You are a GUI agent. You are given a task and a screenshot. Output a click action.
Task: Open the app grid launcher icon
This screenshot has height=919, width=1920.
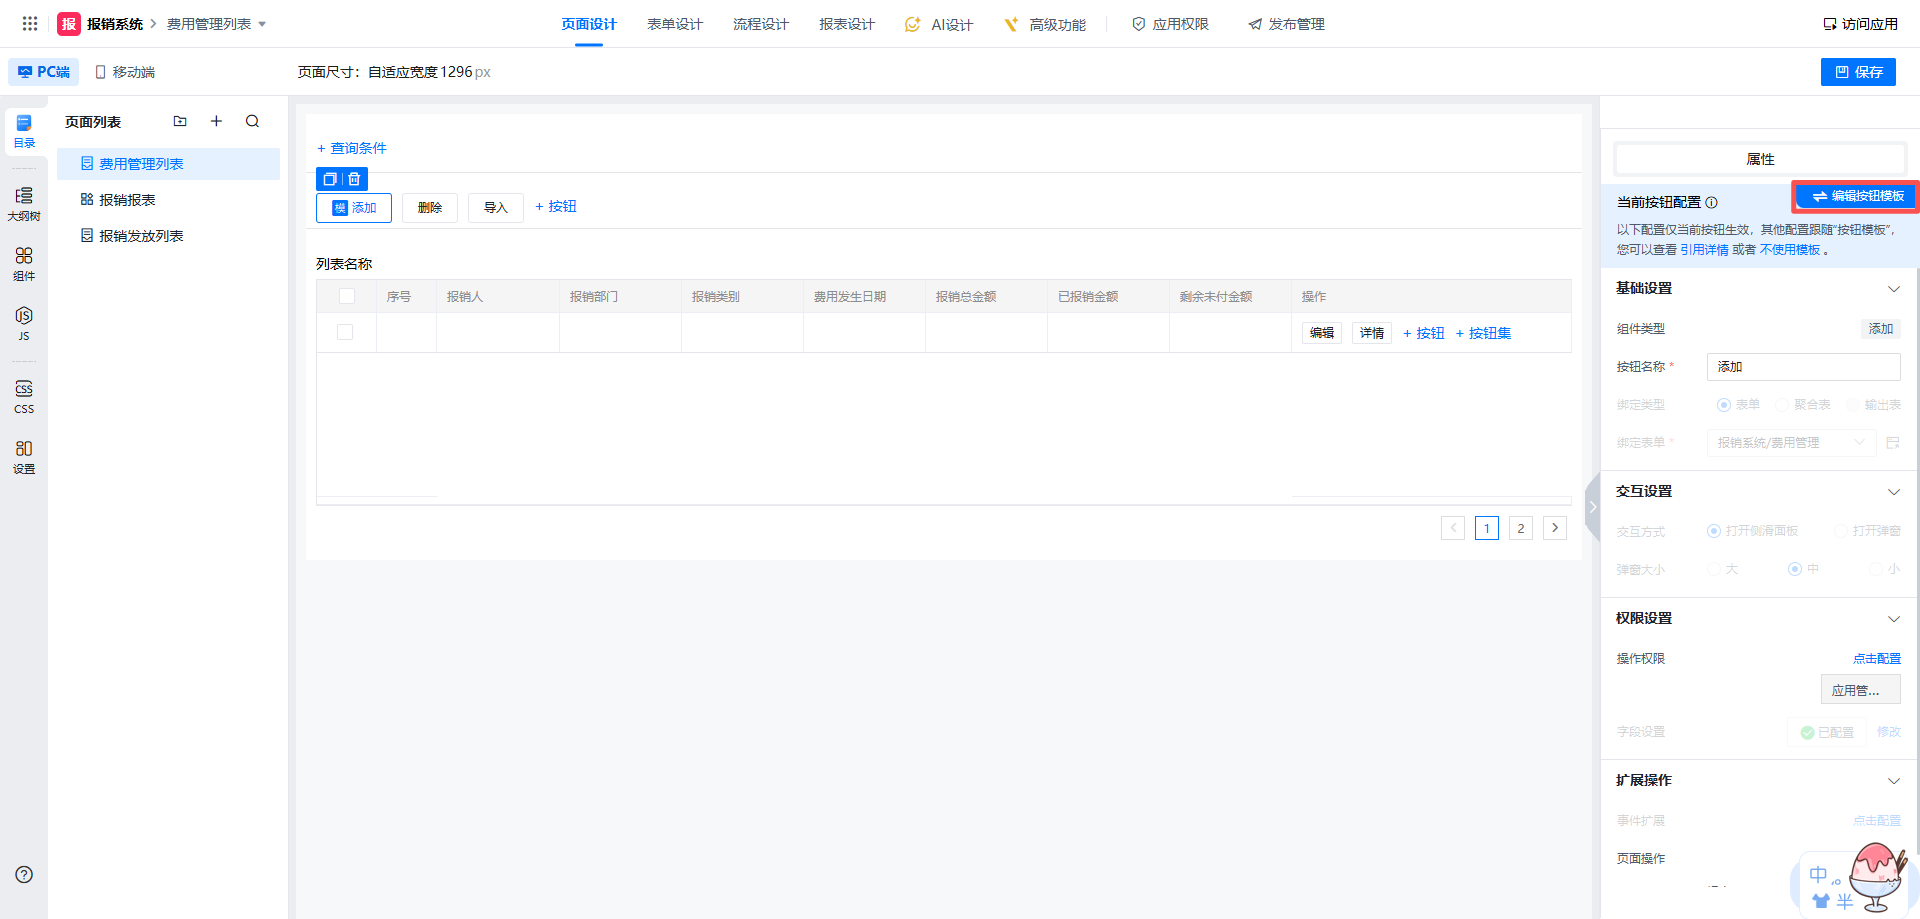click(30, 23)
